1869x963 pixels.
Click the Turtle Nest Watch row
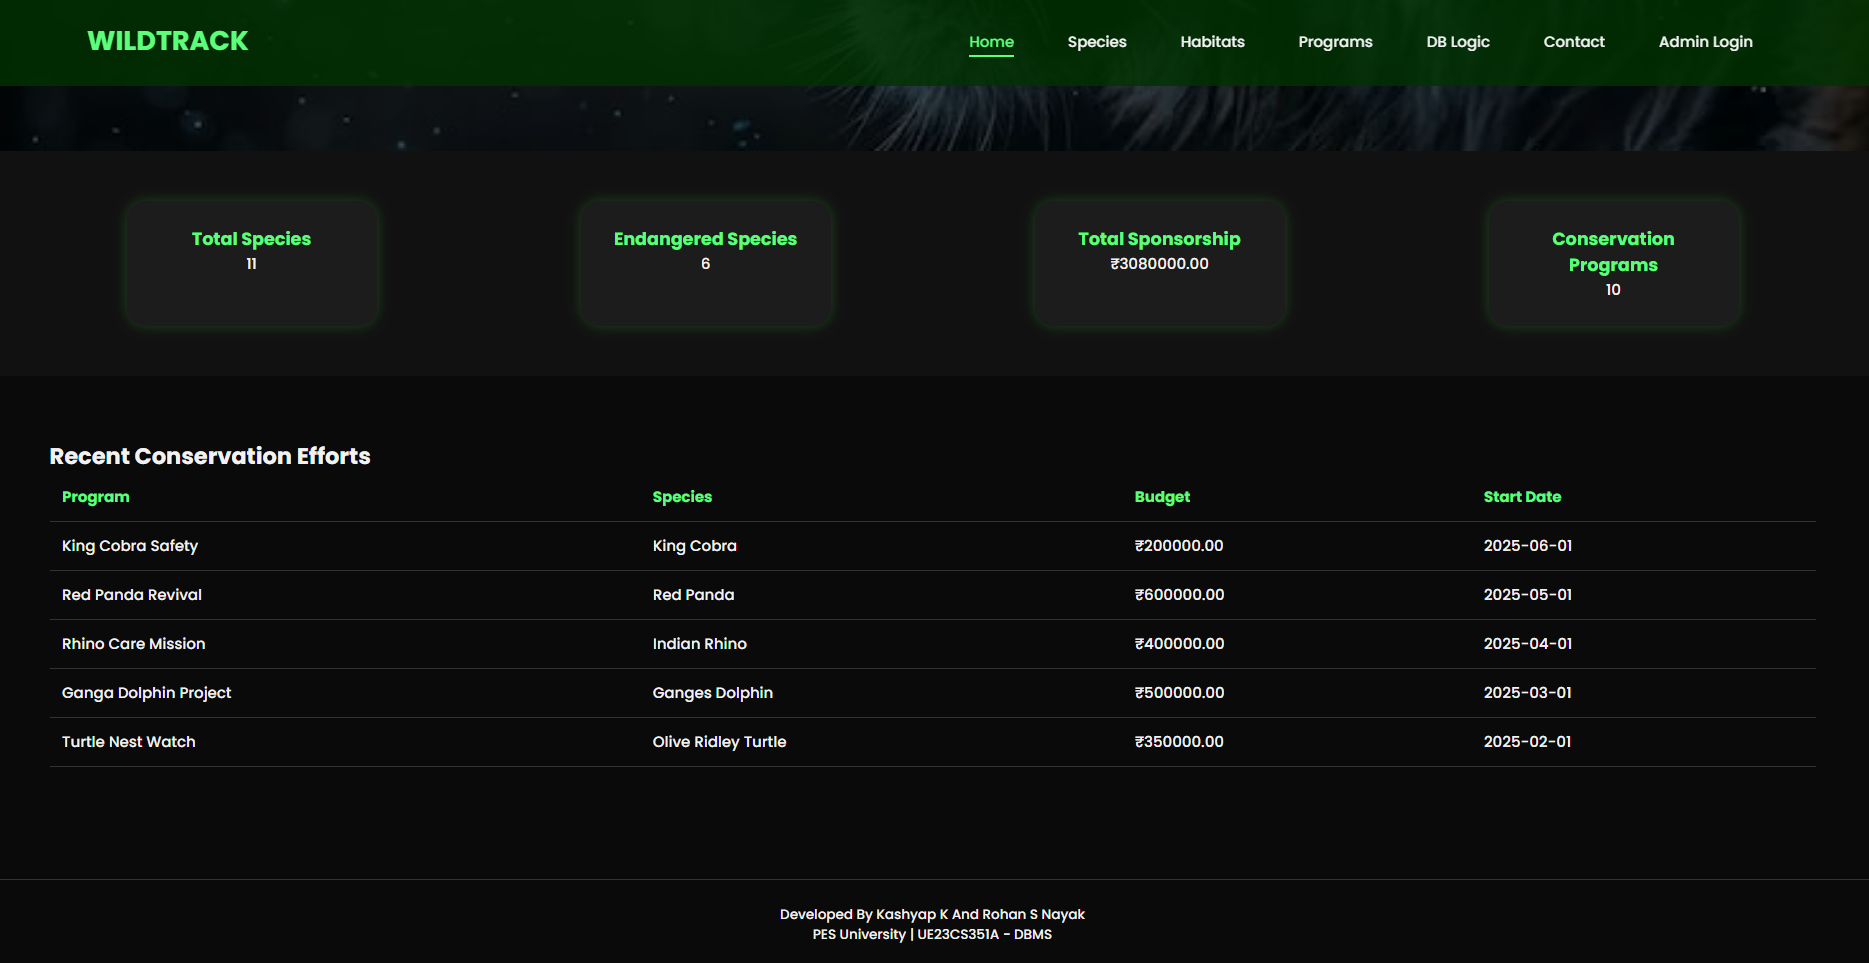point(933,742)
